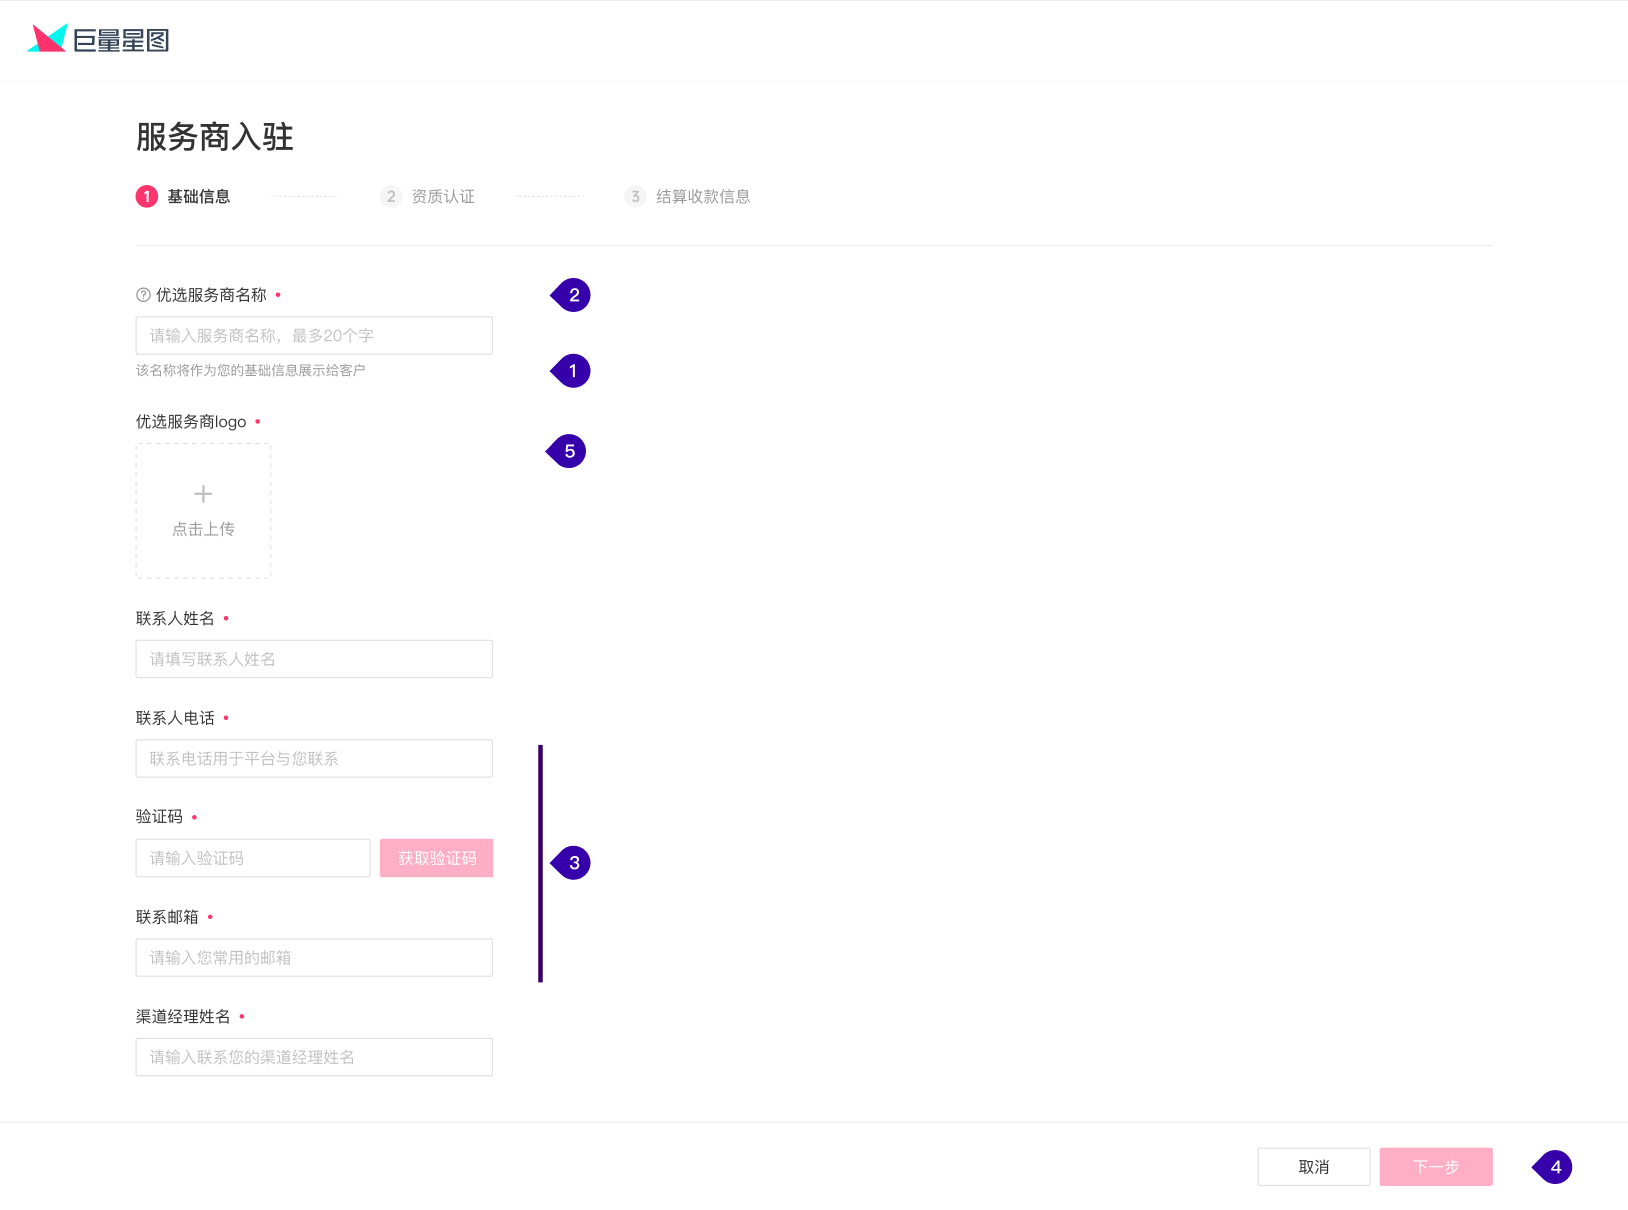Click annotation marker number 4
This screenshot has height=1210, width=1628.
pos(1554,1167)
